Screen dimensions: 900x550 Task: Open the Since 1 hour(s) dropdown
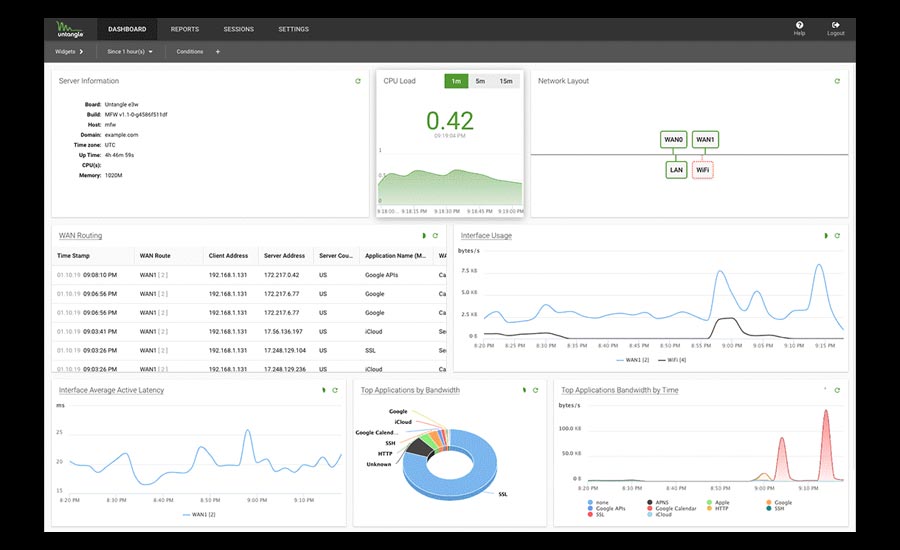pyautogui.click(x=130, y=51)
